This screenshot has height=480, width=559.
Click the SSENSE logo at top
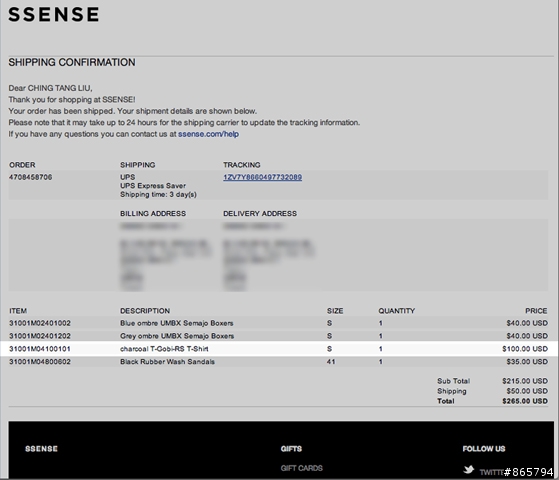[x=54, y=15]
